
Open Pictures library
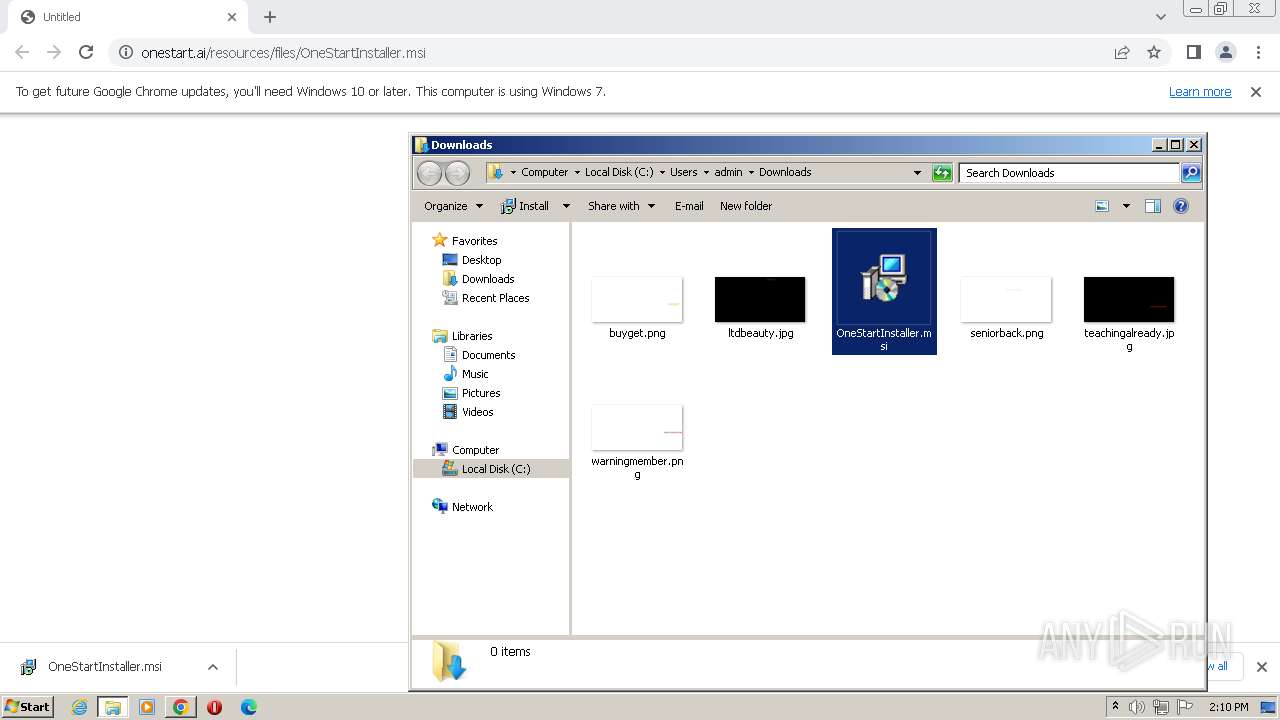[481, 393]
